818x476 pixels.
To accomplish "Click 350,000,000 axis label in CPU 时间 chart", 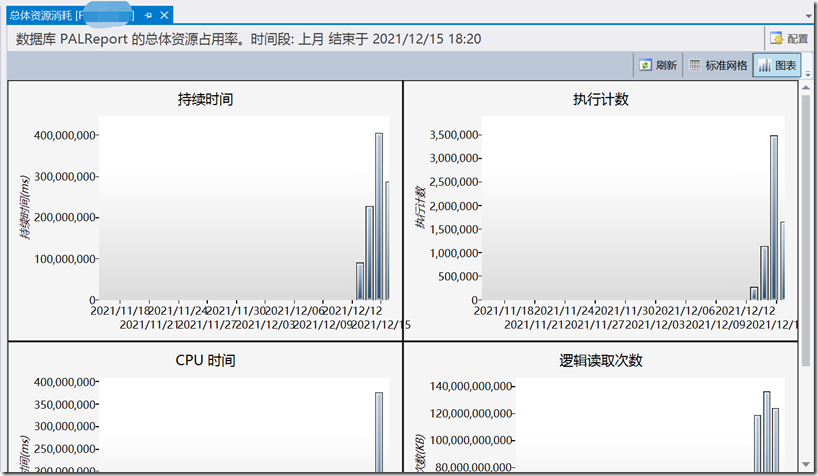I will [x=65, y=404].
